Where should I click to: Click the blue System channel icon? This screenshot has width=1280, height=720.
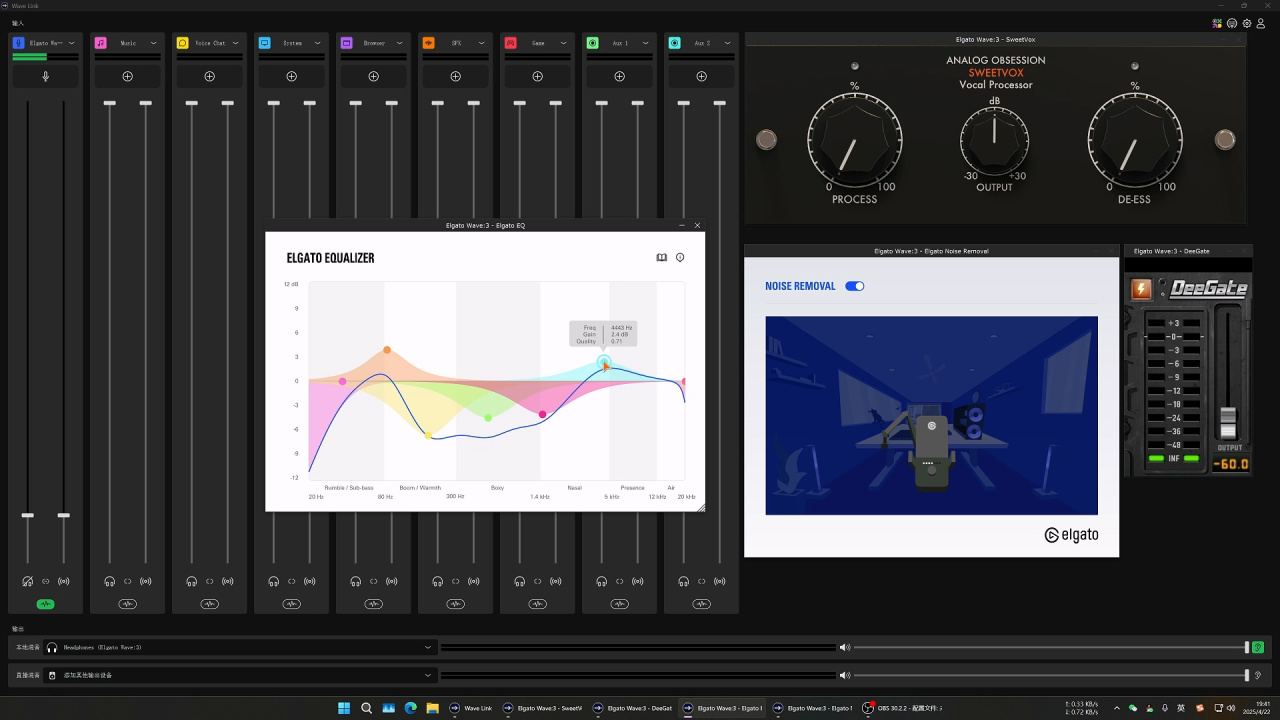pyautogui.click(x=265, y=43)
